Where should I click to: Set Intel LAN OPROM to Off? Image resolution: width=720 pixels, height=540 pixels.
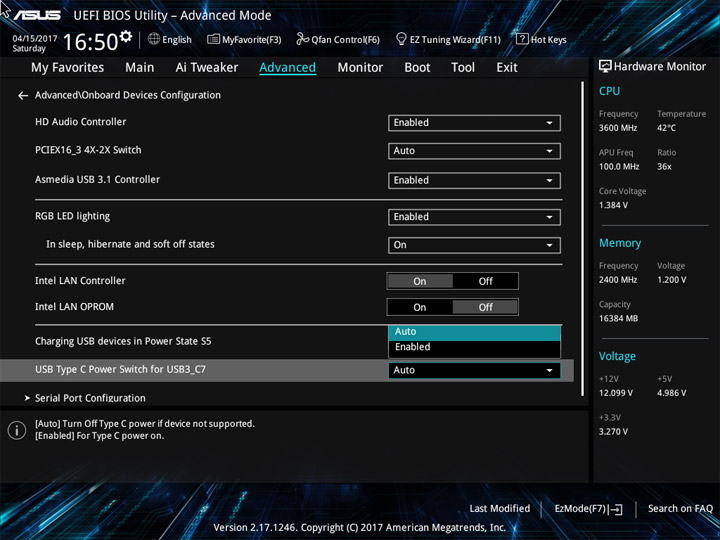click(x=485, y=307)
